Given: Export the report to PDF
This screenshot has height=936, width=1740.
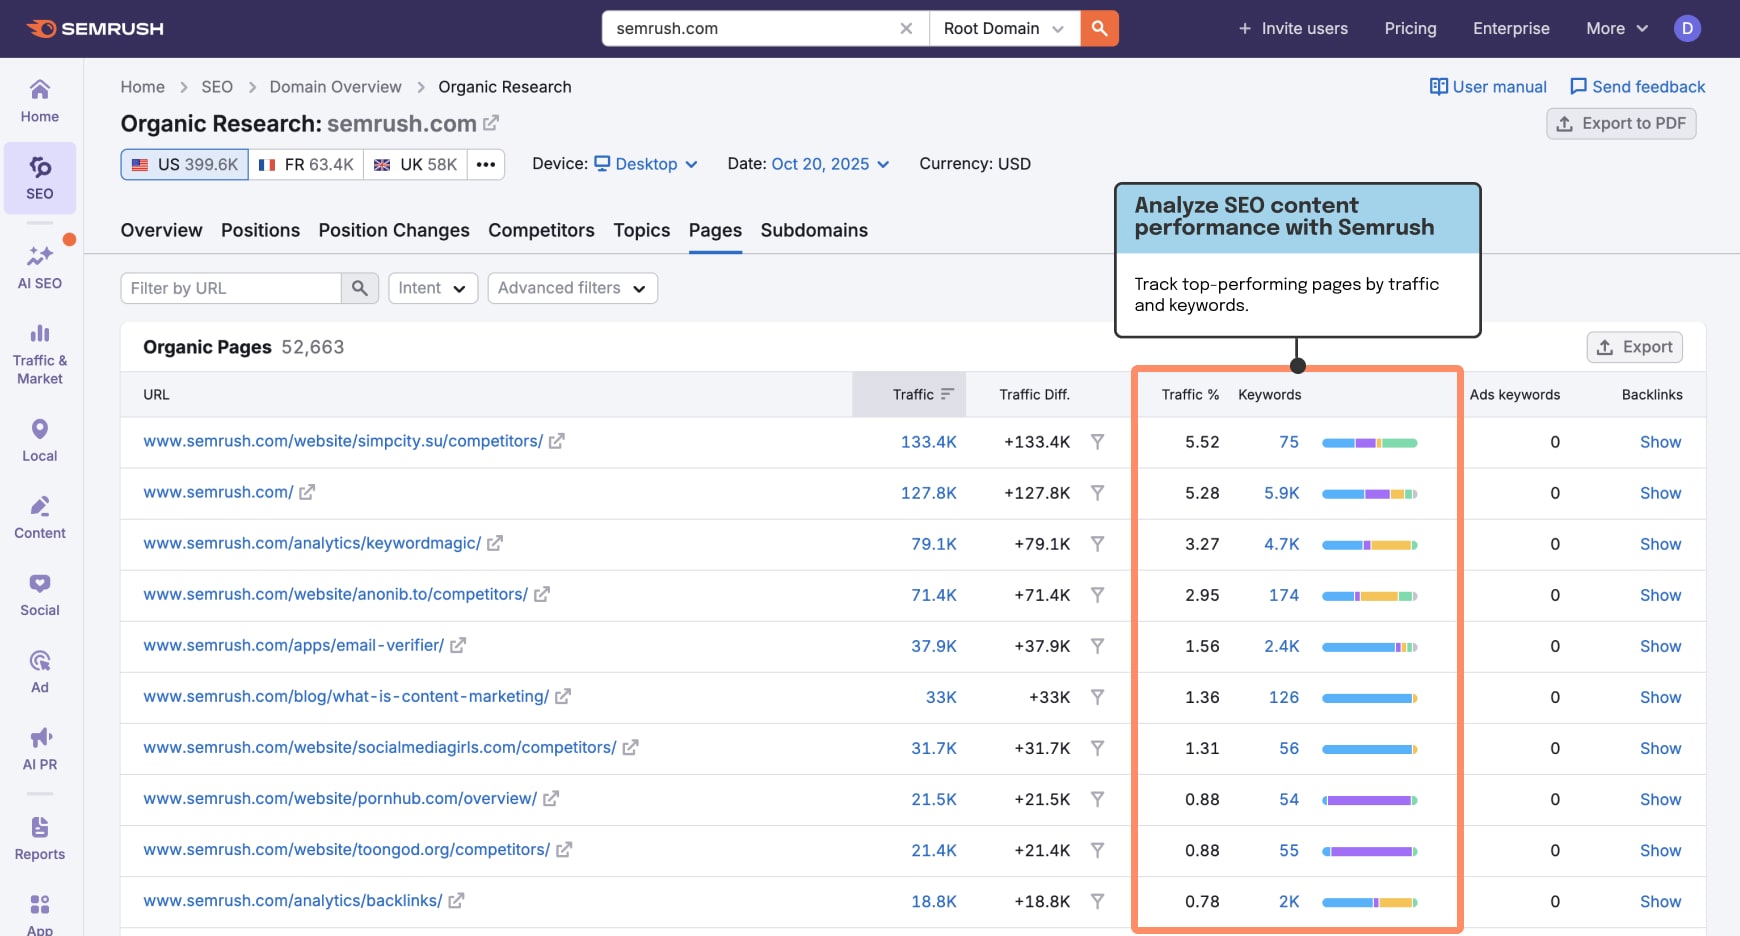Looking at the screenshot, I should [x=1621, y=123].
